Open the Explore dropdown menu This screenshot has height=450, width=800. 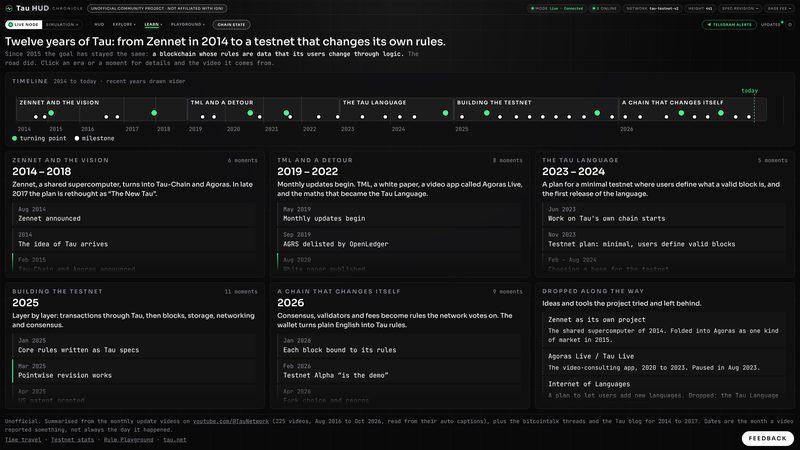click(124, 24)
